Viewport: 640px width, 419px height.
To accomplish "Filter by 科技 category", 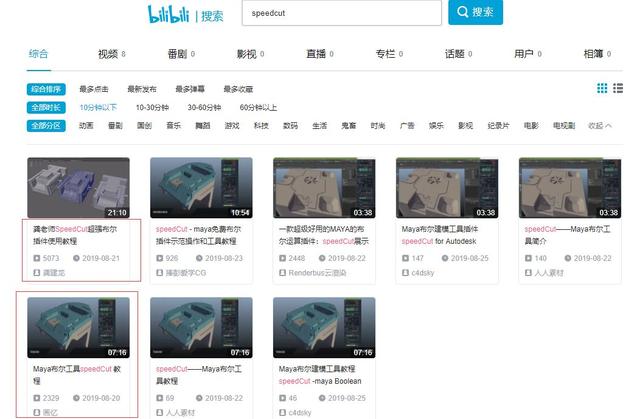I will click(261, 126).
